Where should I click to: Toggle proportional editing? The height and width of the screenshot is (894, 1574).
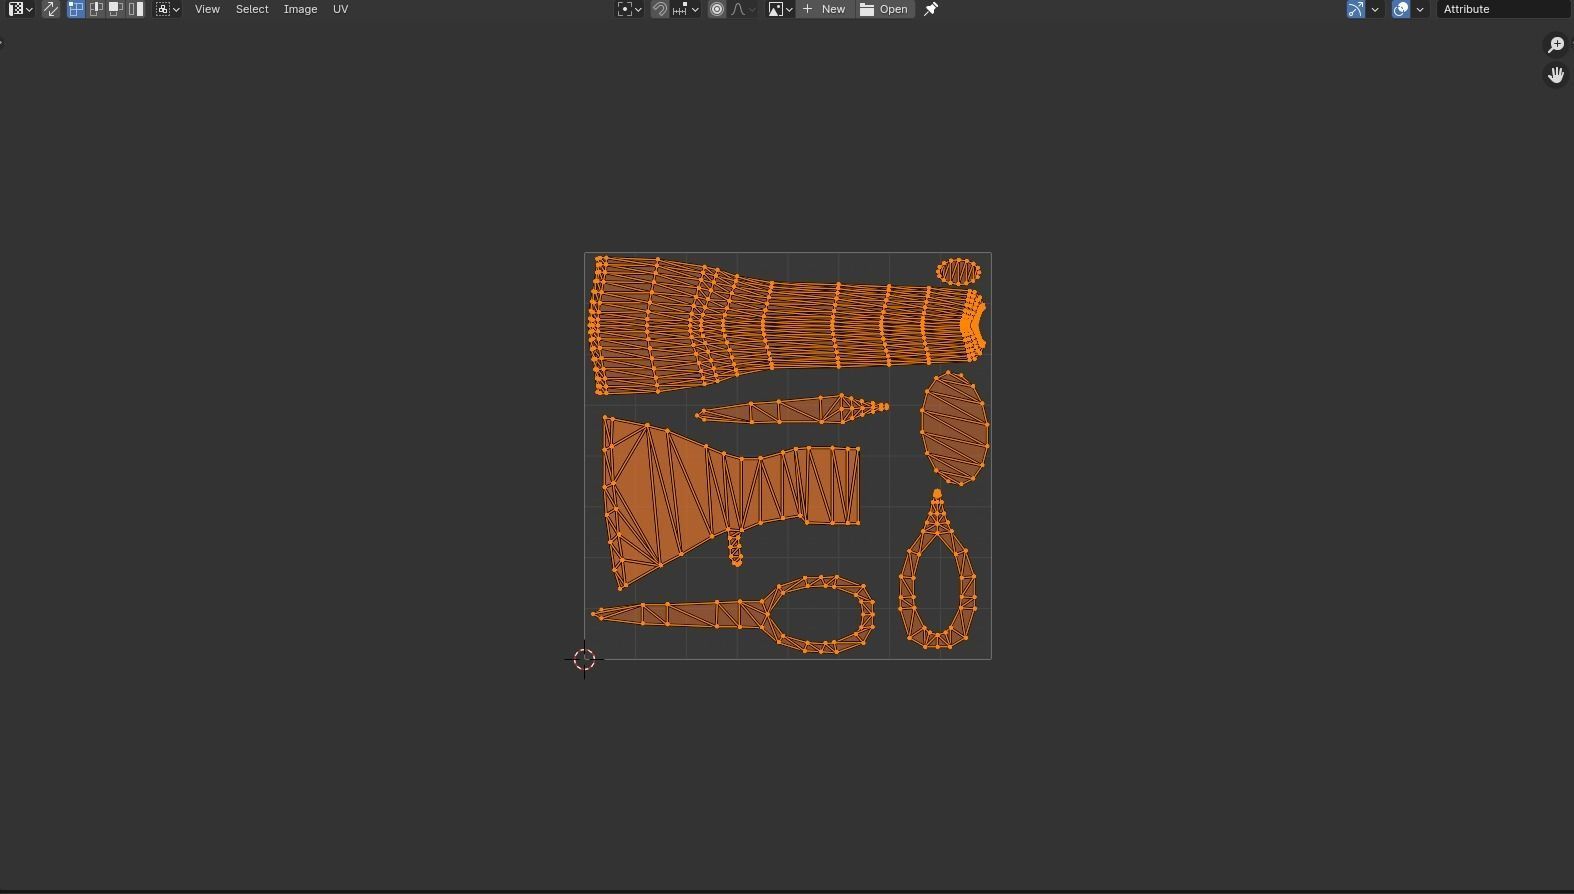(x=717, y=9)
